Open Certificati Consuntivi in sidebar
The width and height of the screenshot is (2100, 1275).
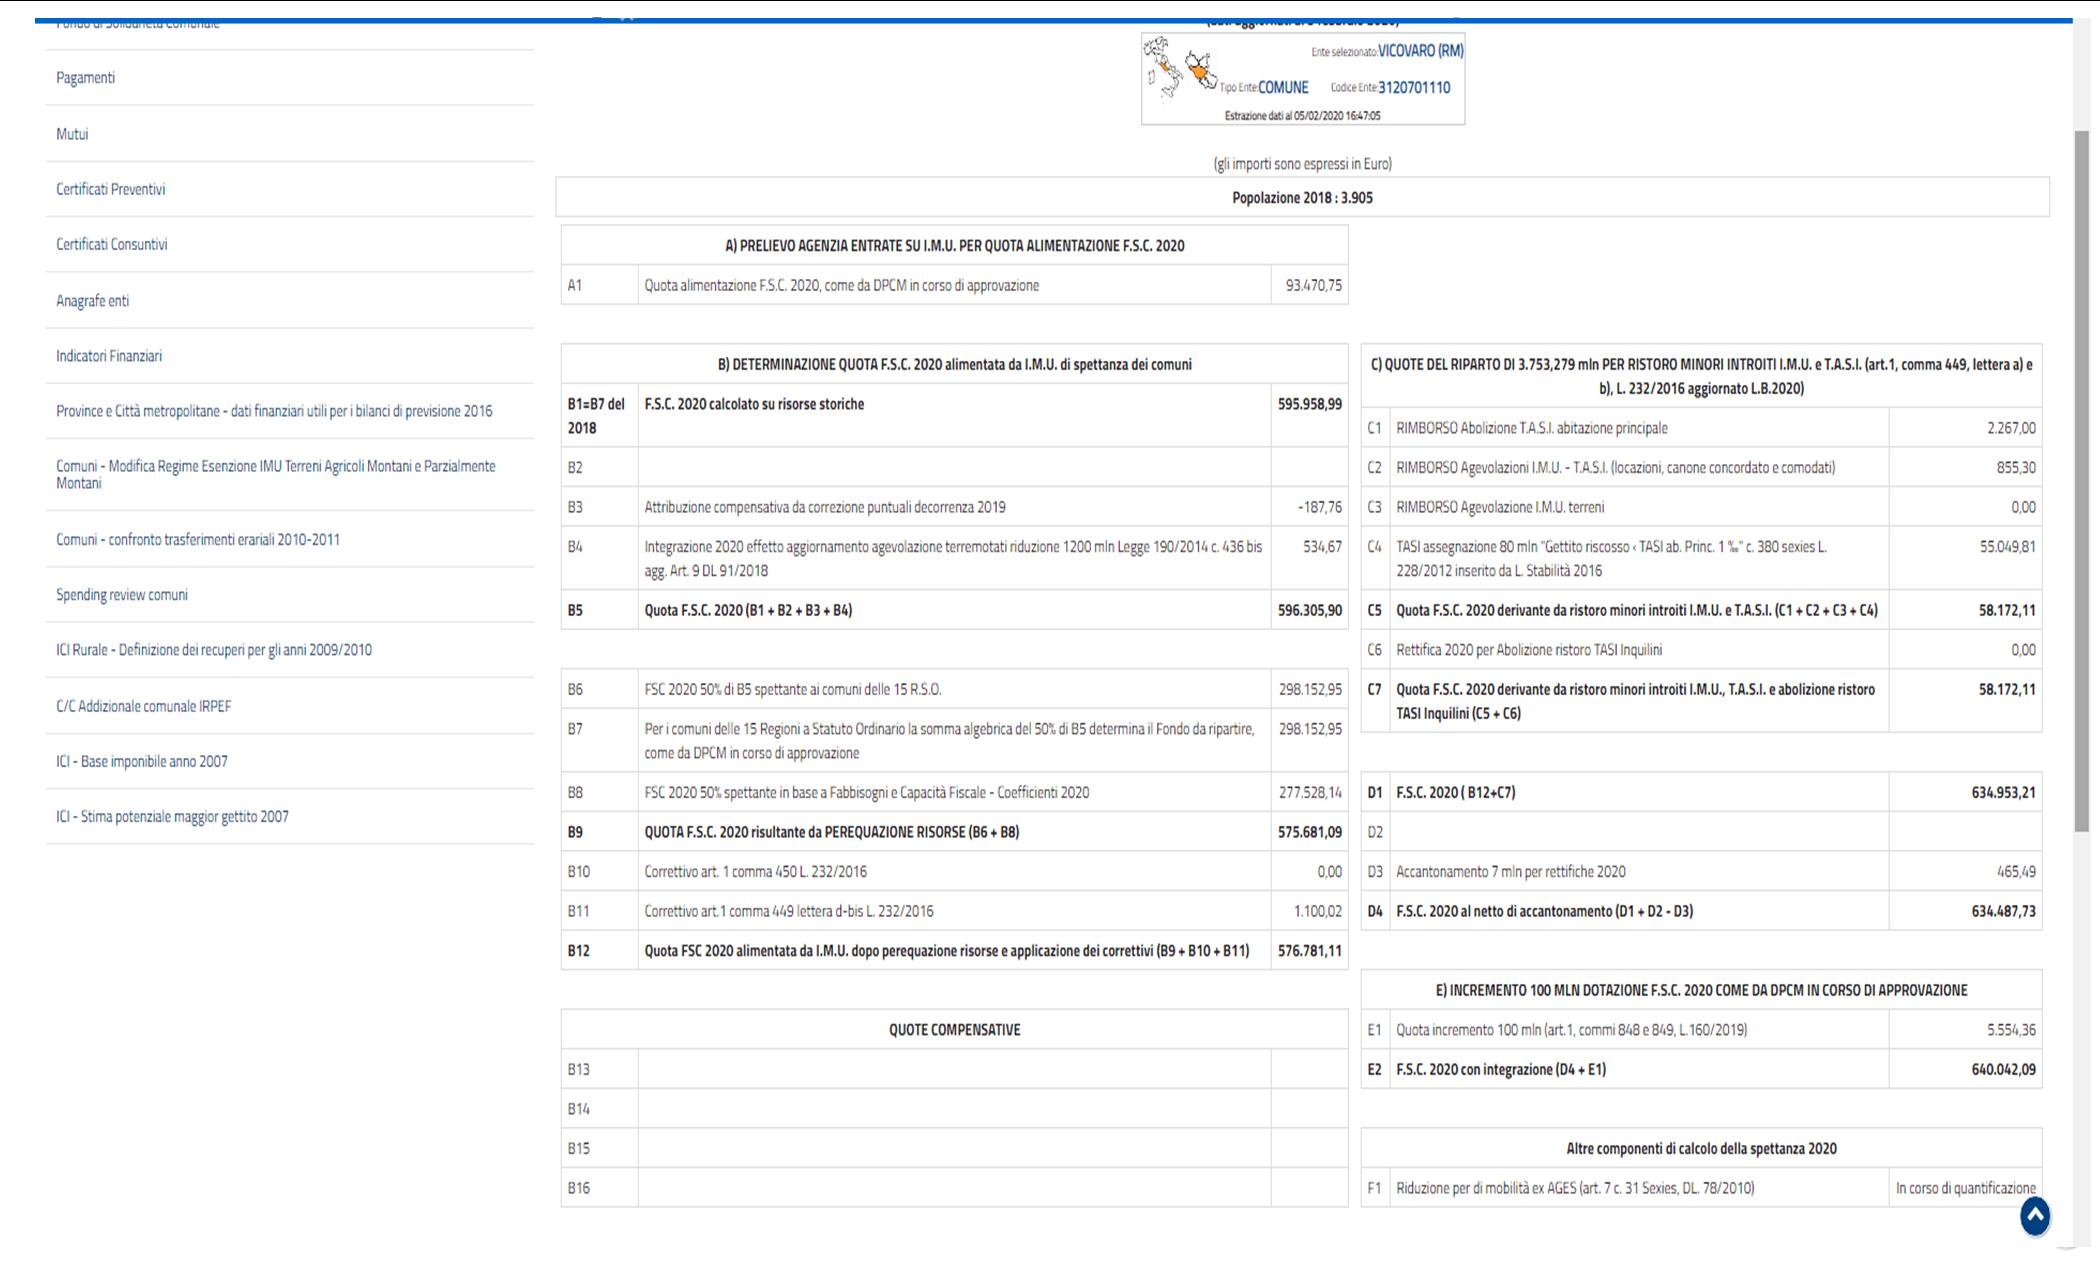[x=112, y=244]
